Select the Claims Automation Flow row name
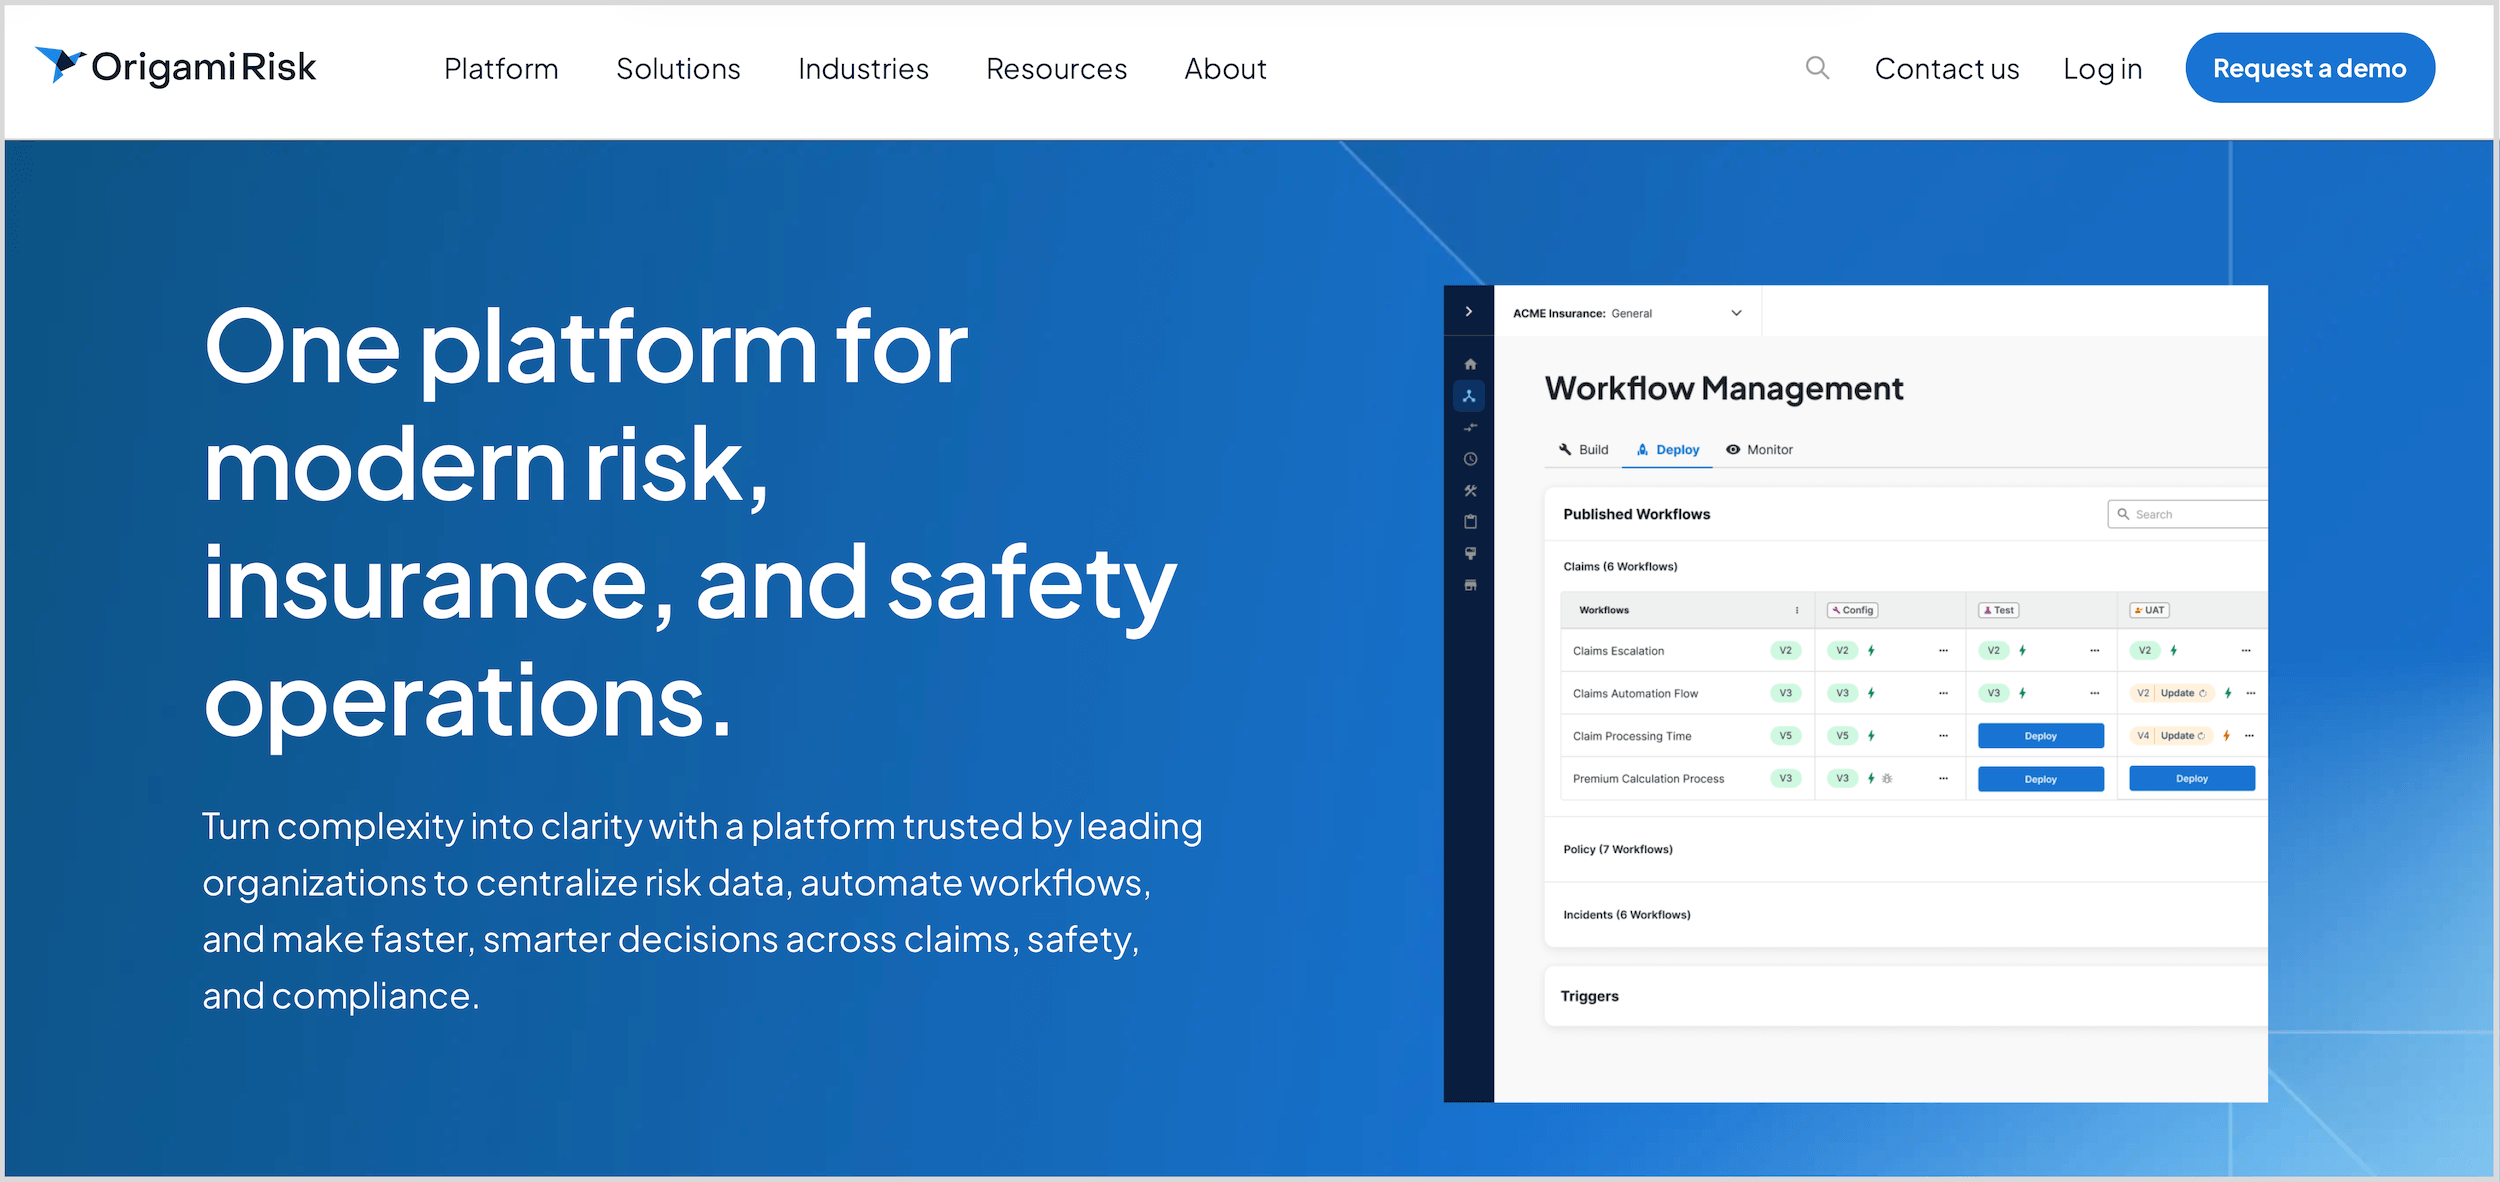Image resolution: width=2500 pixels, height=1182 pixels. (1635, 693)
